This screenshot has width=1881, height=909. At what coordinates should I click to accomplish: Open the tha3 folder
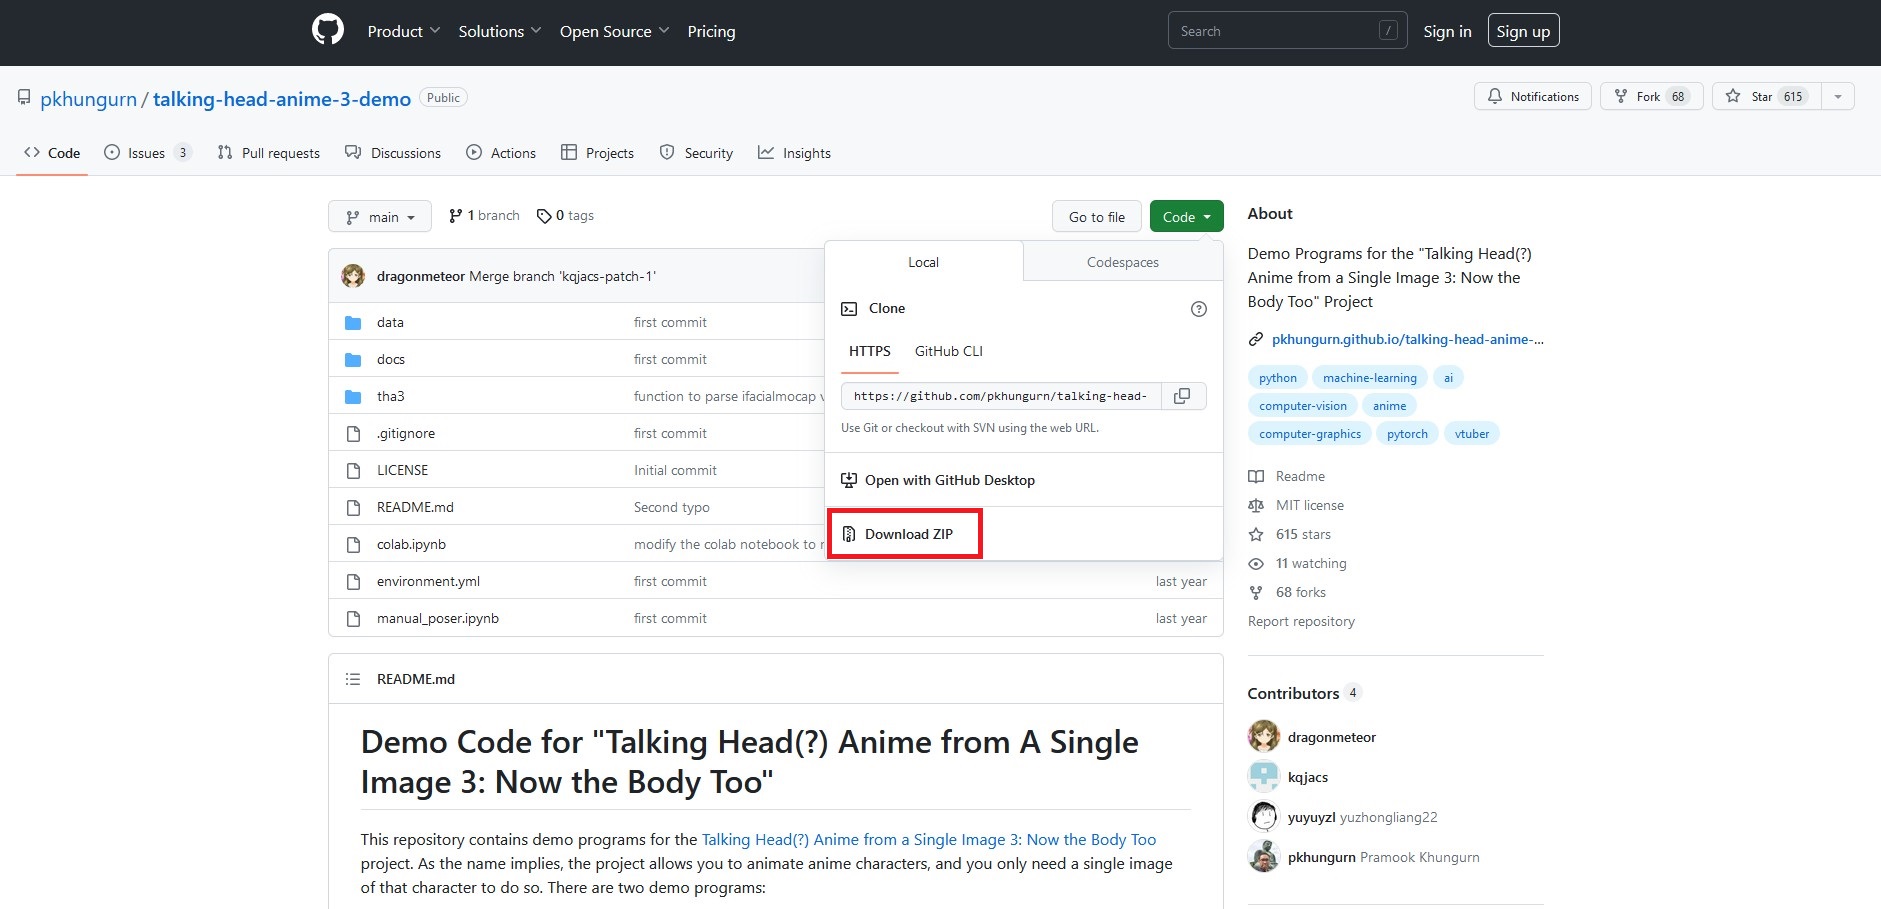(x=390, y=396)
